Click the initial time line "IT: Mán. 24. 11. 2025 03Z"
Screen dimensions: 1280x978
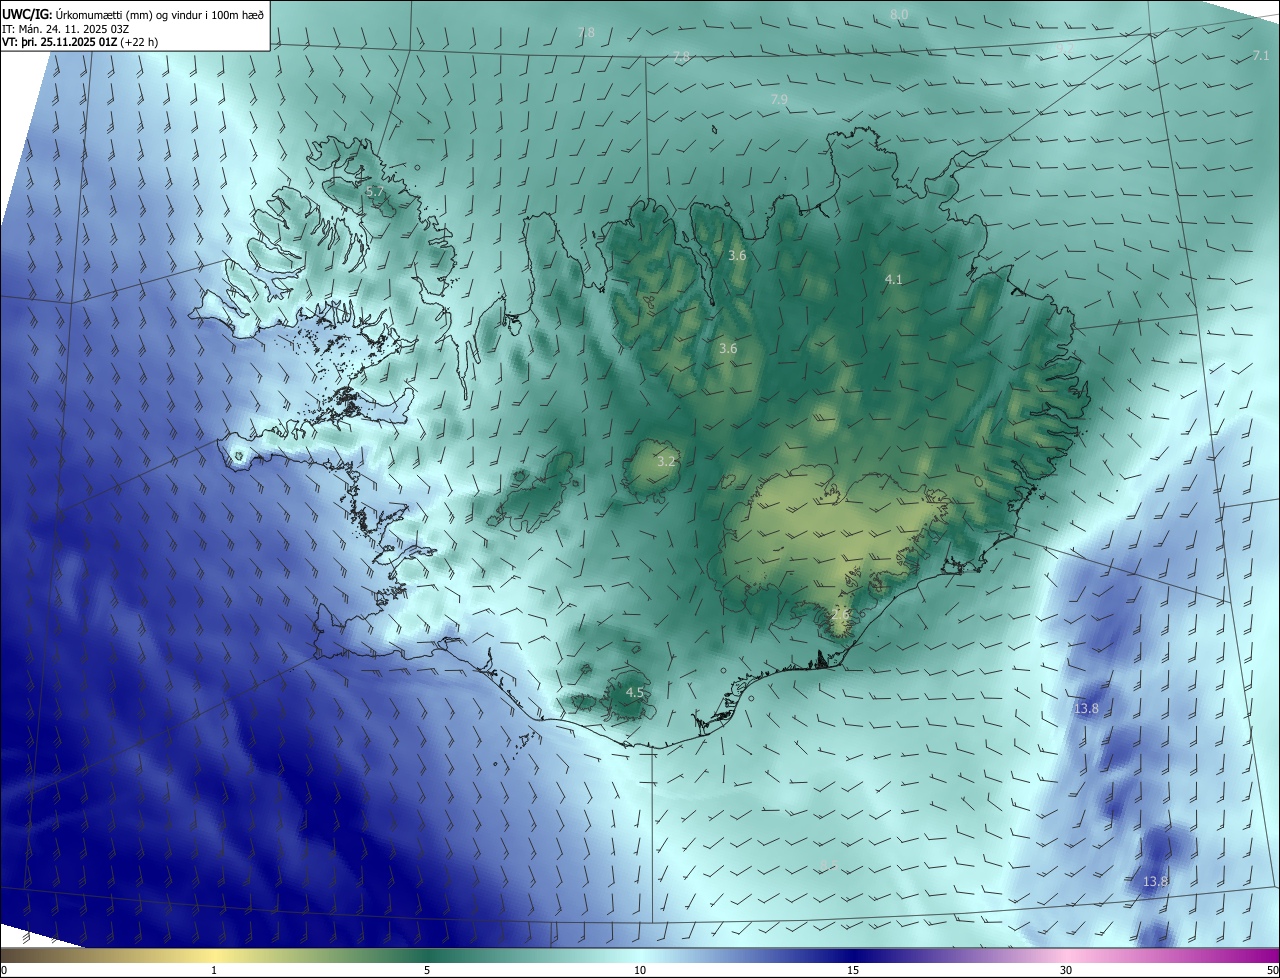point(67,28)
